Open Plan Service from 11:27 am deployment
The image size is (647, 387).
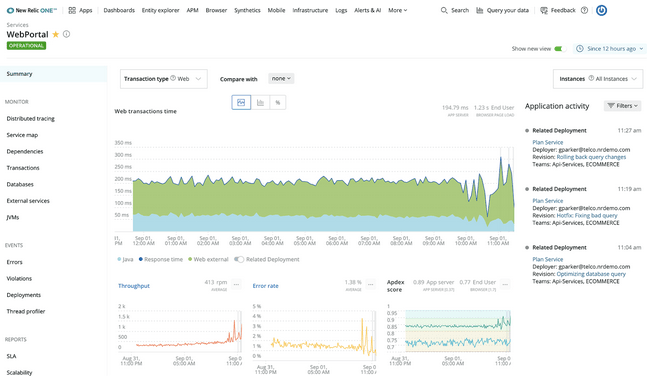pos(548,142)
